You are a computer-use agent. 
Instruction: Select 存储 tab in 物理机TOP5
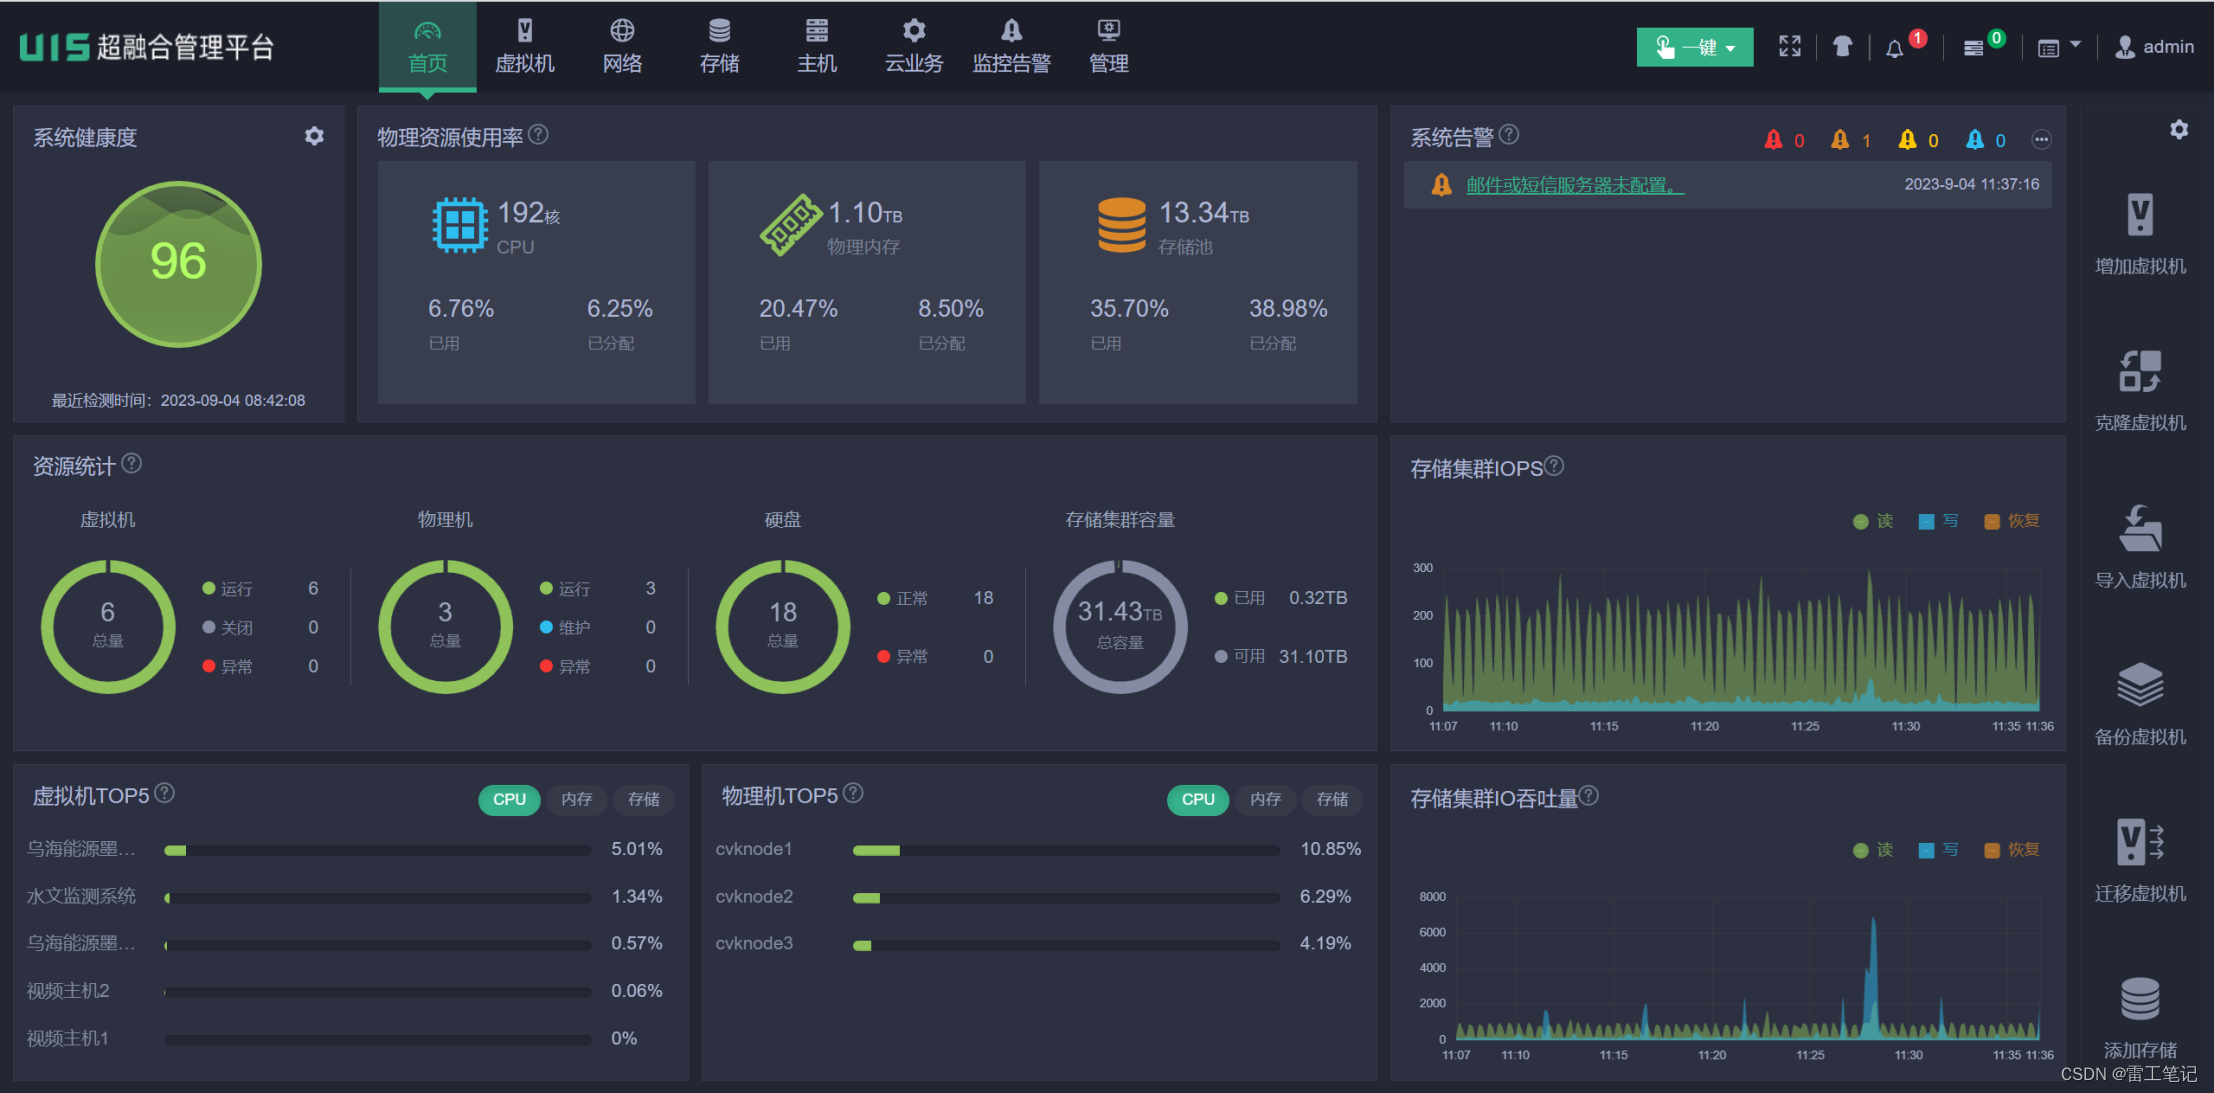pyautogui.click(x=1333, y=799)
